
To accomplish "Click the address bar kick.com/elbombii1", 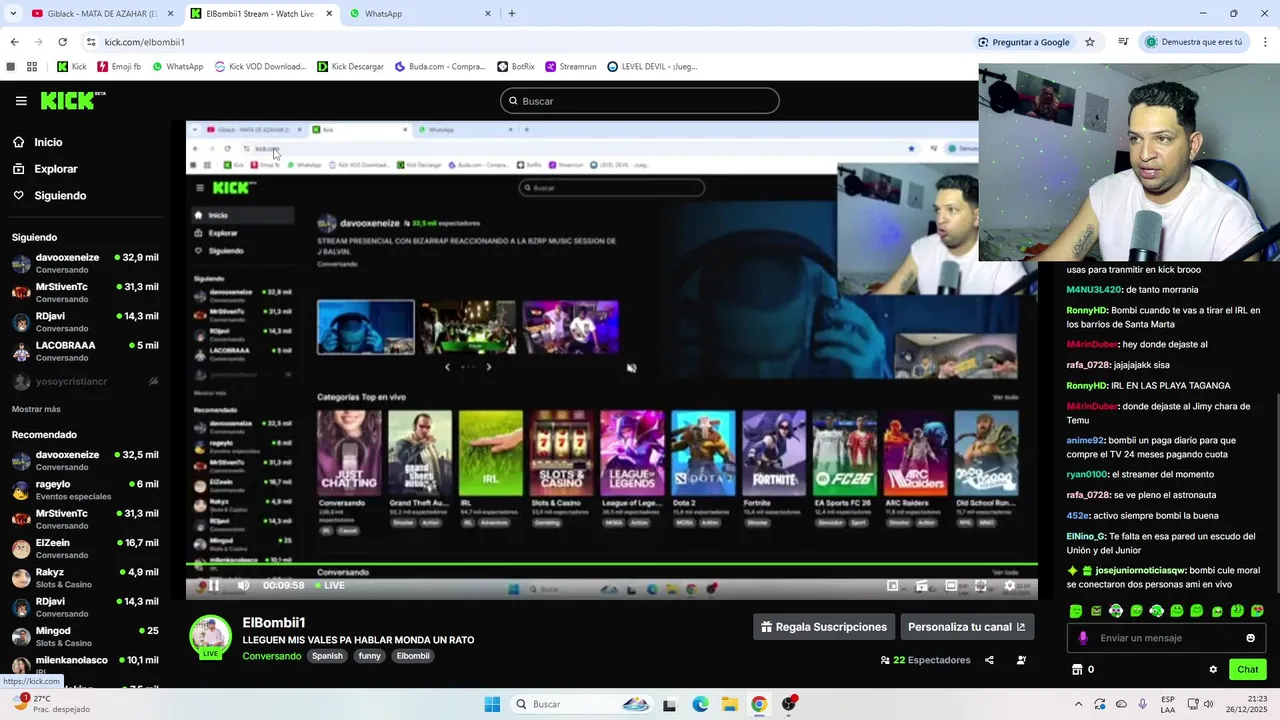I will pyautogui.click(x=145, y=42).
